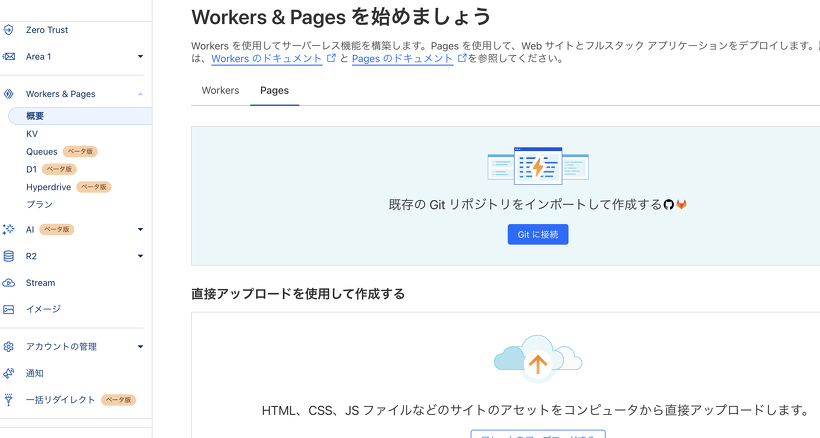This screenshot has height=438, width=820.
Task: Switch to the Workers tab
Action: 220,90
